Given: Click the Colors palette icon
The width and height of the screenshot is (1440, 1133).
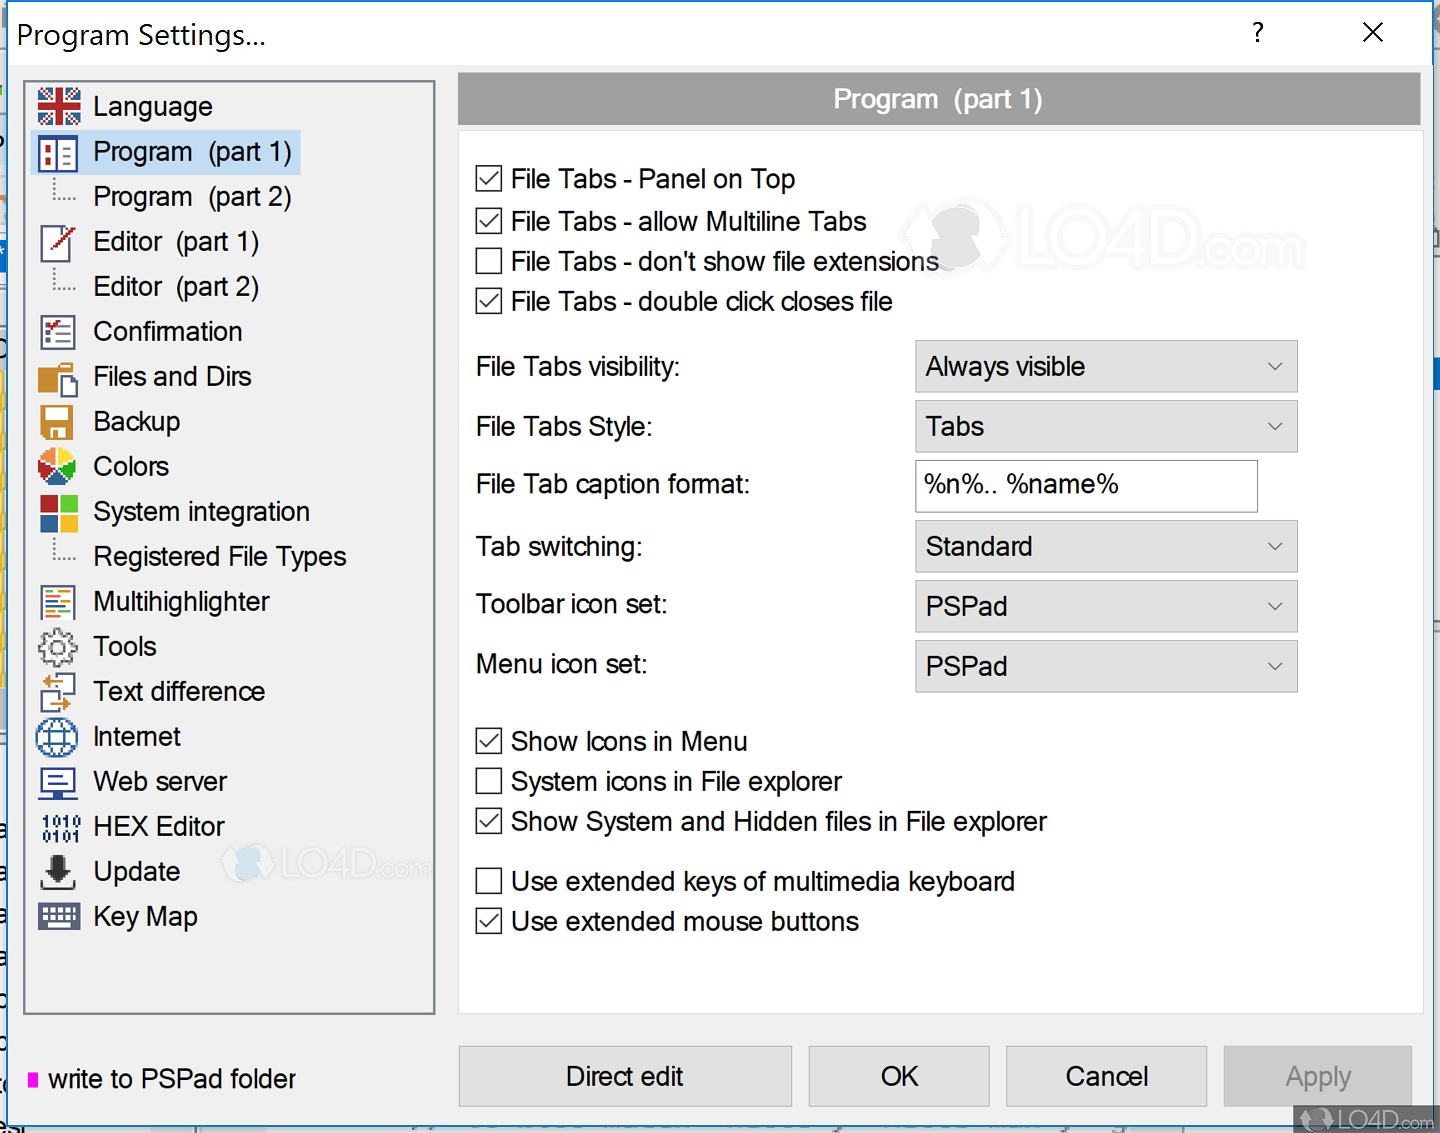Looking at the screenshot, I should (x=58, y=466).
